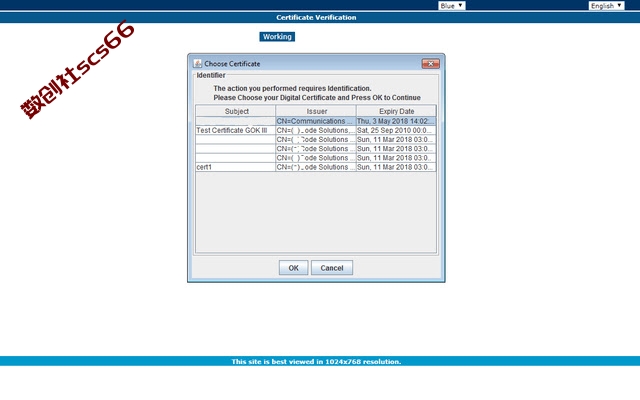Select issuer cell in cert1 row
Image resolution: width=640 pixels, height=400 pixels.
point(316,167)
